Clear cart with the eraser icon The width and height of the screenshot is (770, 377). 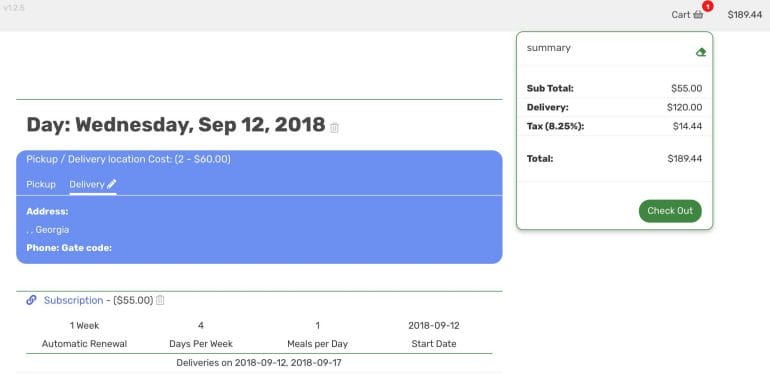point(701,52)
